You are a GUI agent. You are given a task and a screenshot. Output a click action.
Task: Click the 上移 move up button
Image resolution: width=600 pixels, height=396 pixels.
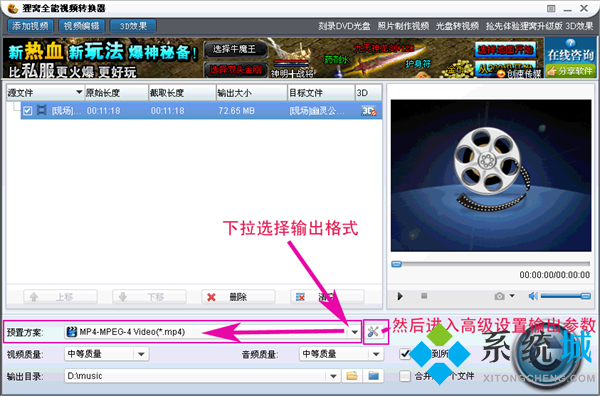tap(60, 297)
